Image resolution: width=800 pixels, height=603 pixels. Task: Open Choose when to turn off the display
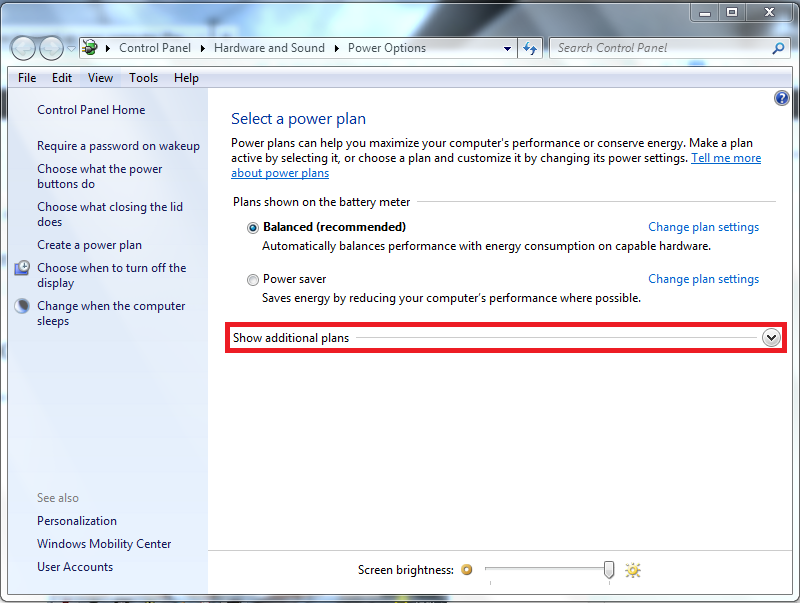112,275
